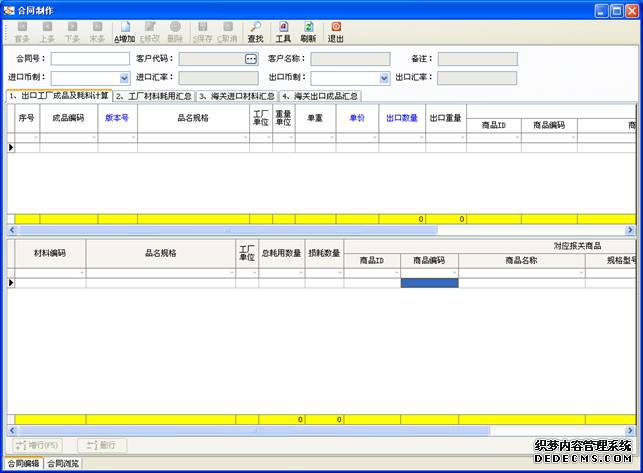Open the 合同浏览 bottom tab
This screenshot has width=643, height=473.
tap(63, 464)
